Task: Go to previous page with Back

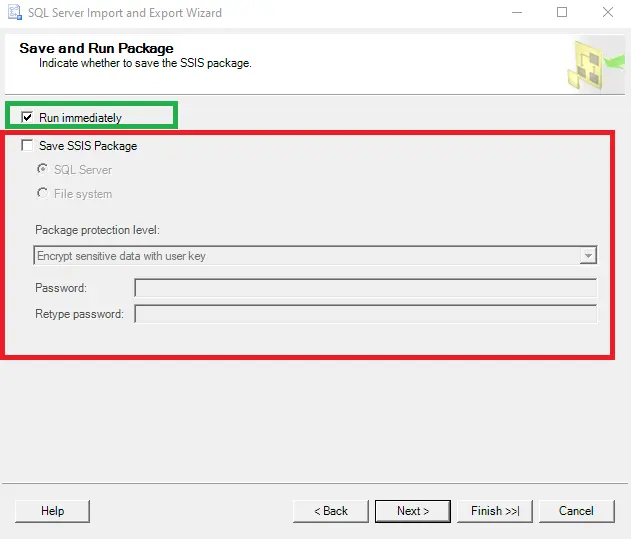Action: pyautogui.click(x=331, y=511)
